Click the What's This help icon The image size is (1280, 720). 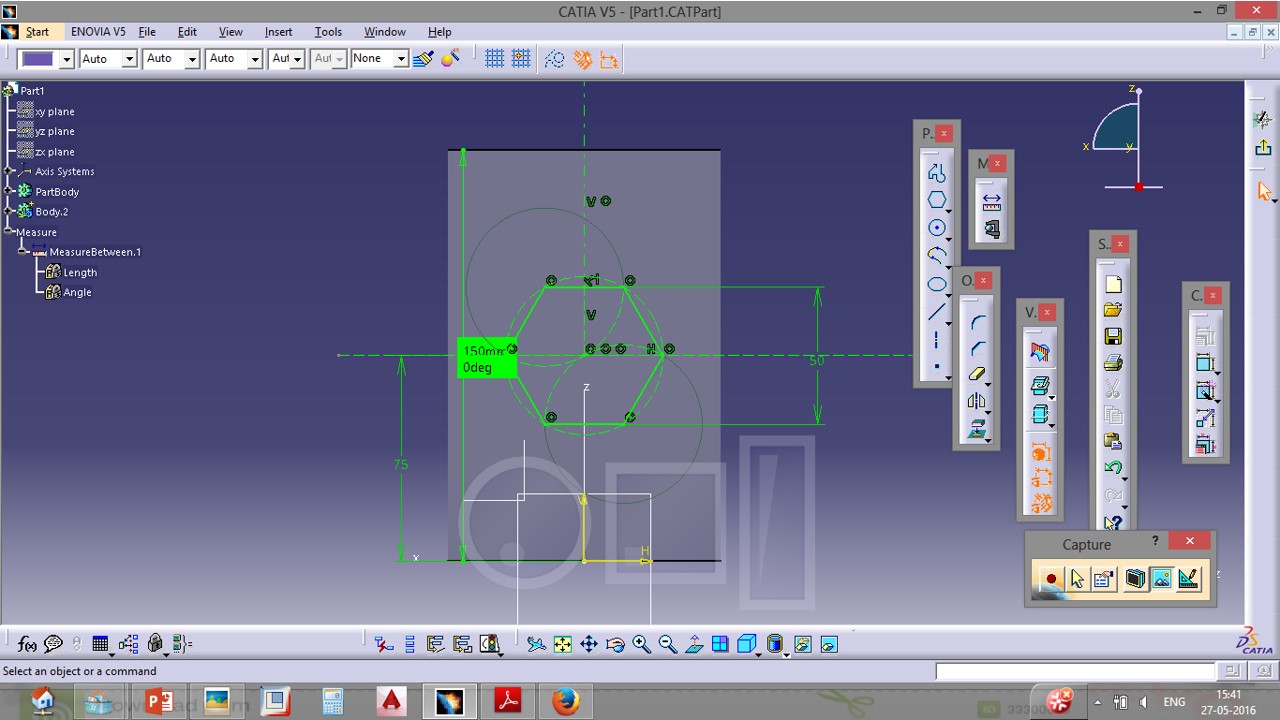coord(1113,521)
